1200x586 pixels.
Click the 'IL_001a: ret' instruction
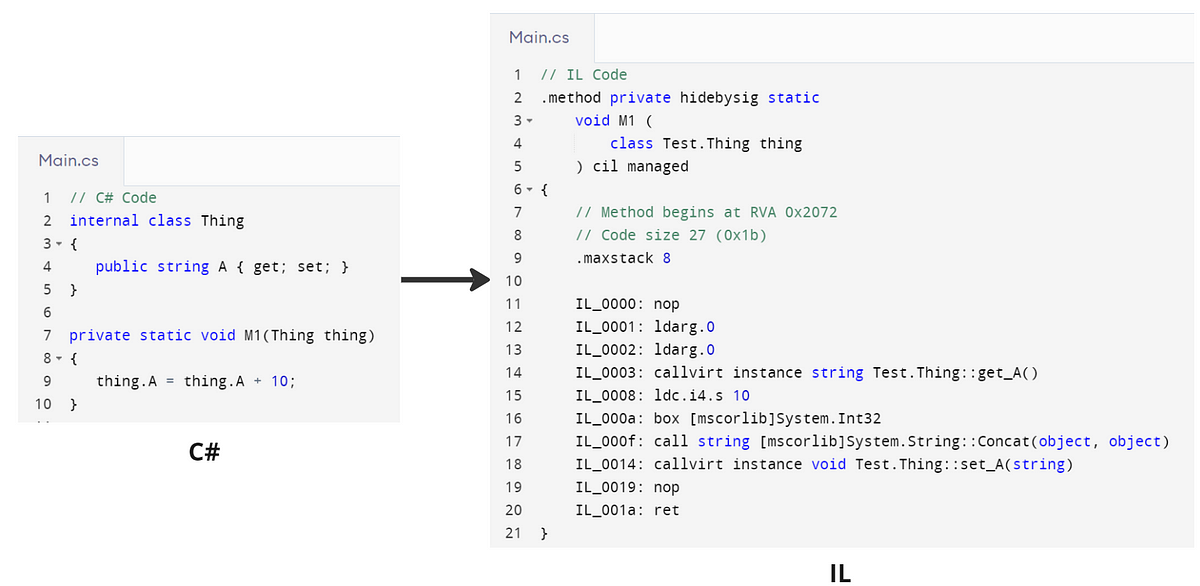[627, 511]
